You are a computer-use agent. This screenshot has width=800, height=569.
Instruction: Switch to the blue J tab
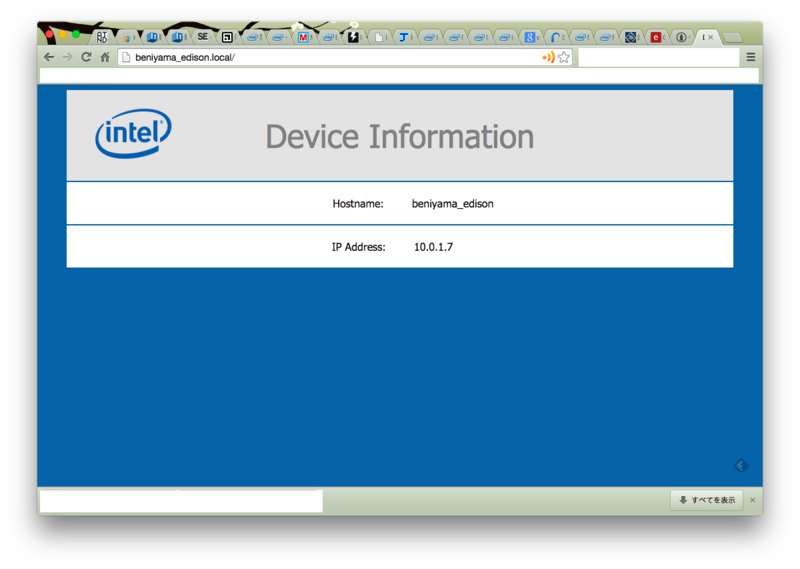pyautogui.click(x=403, y=37)
